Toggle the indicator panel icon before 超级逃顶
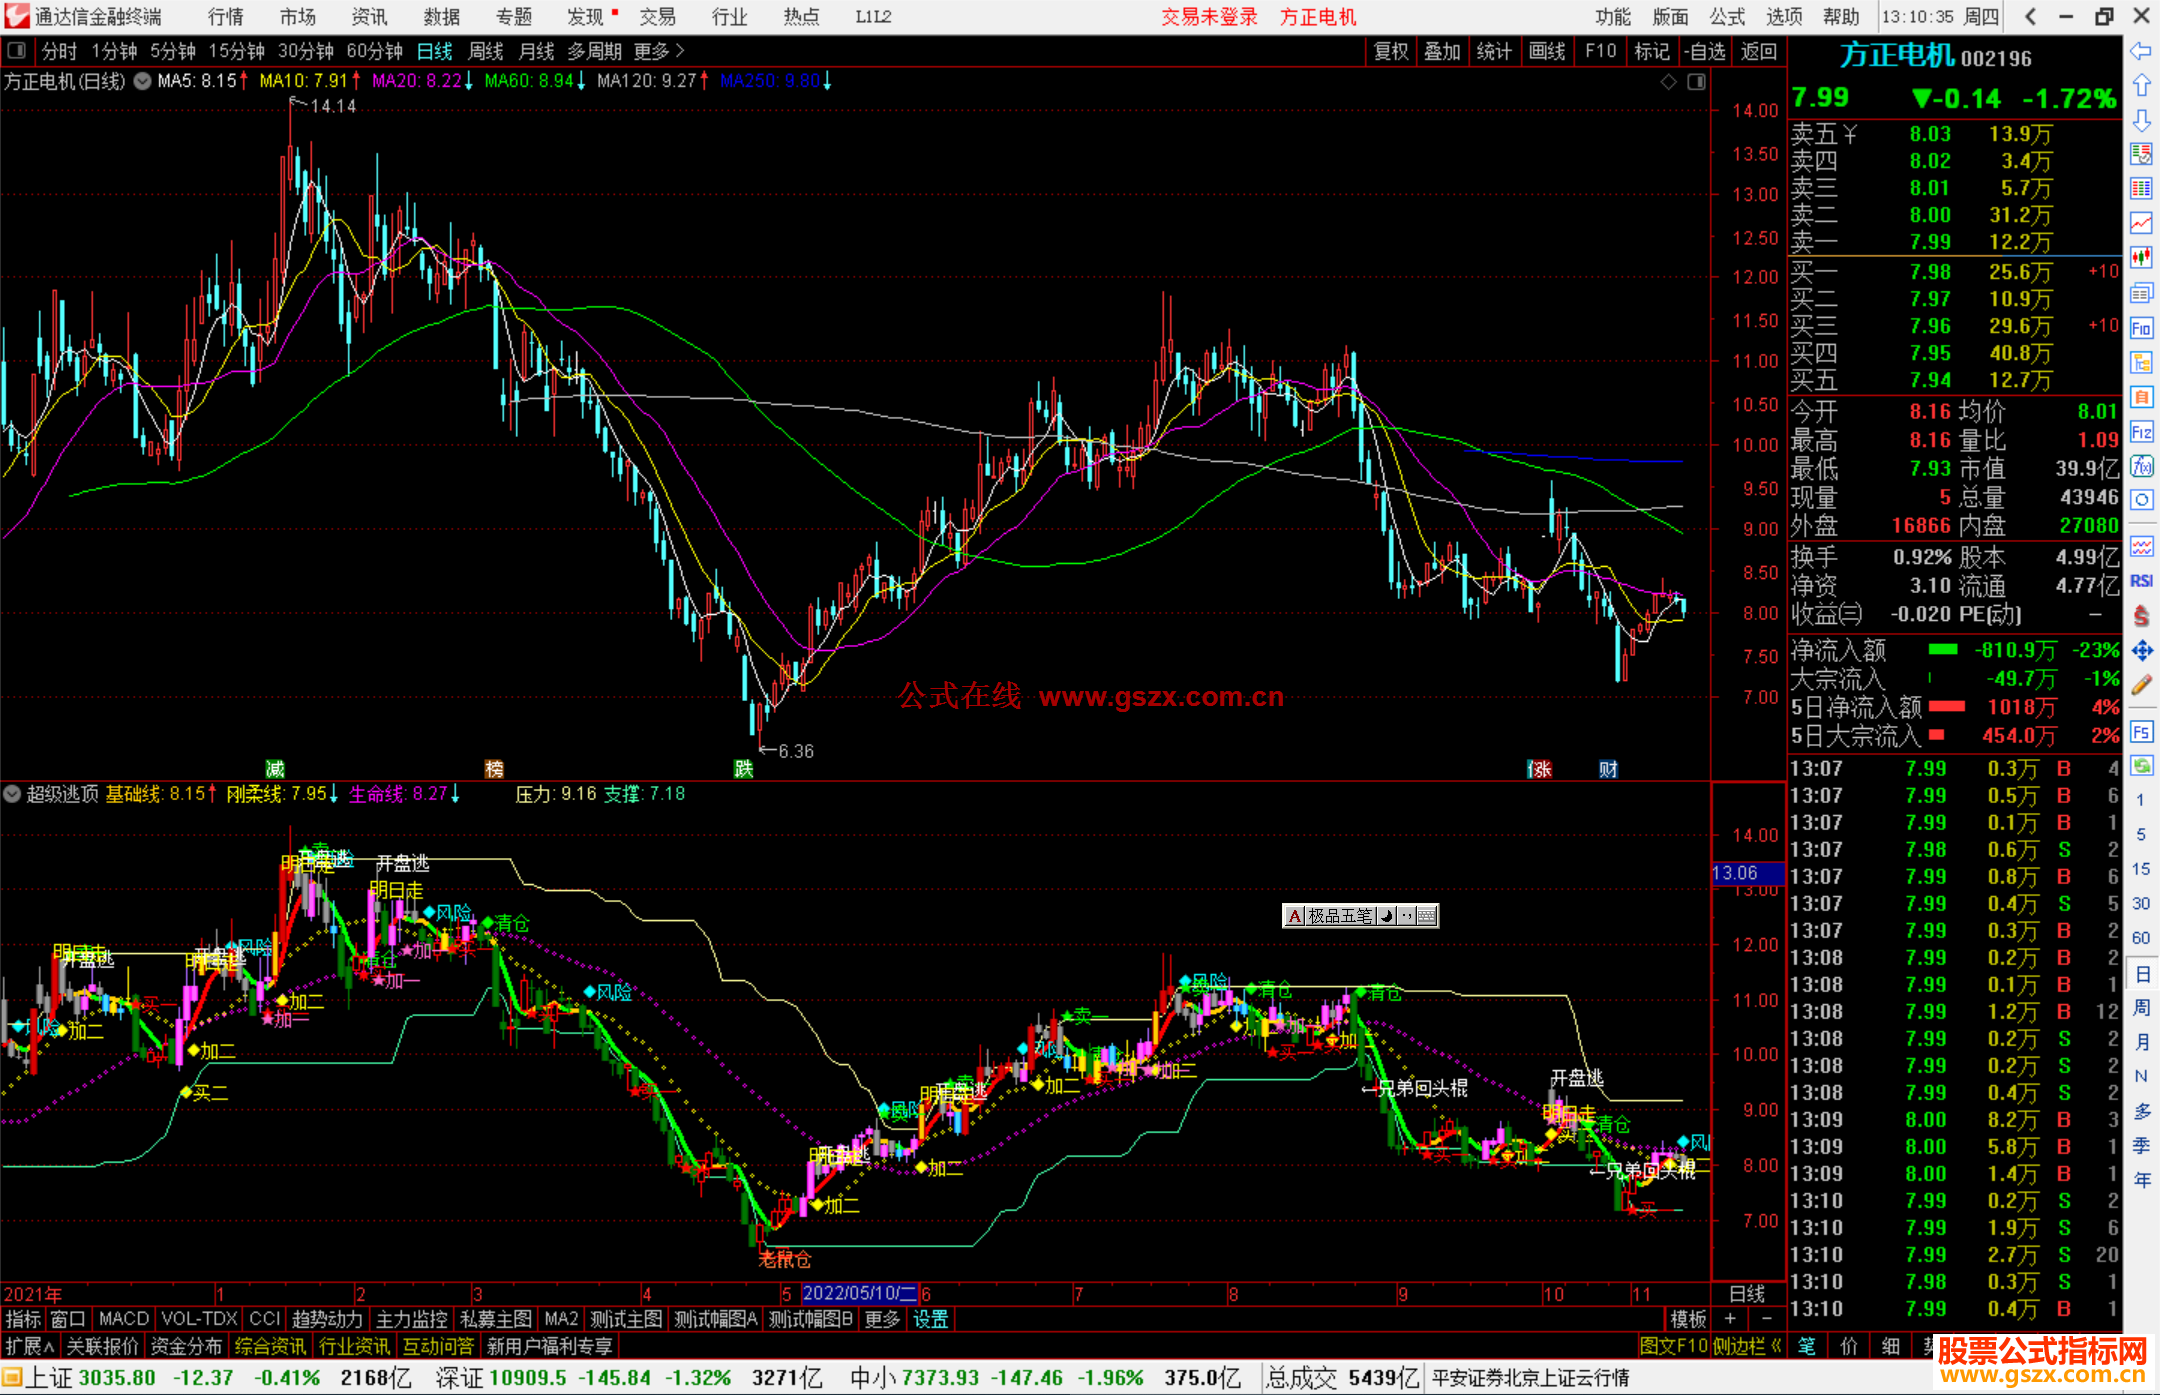The image size is (2160, 1395). pyautogui.click(x=12, y=794)
